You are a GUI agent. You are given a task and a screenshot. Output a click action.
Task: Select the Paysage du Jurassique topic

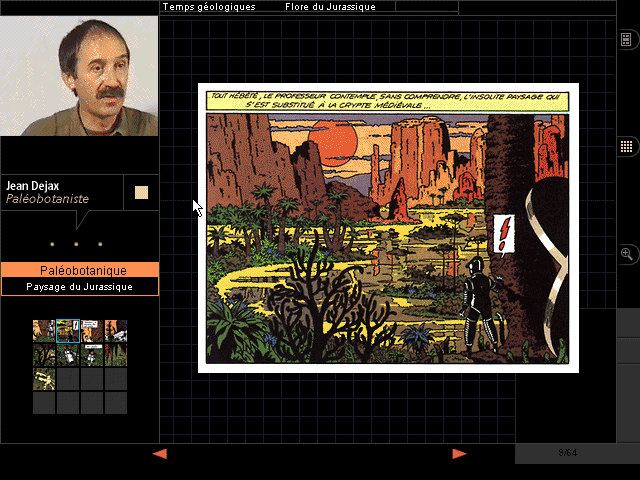tap(80, 287)
